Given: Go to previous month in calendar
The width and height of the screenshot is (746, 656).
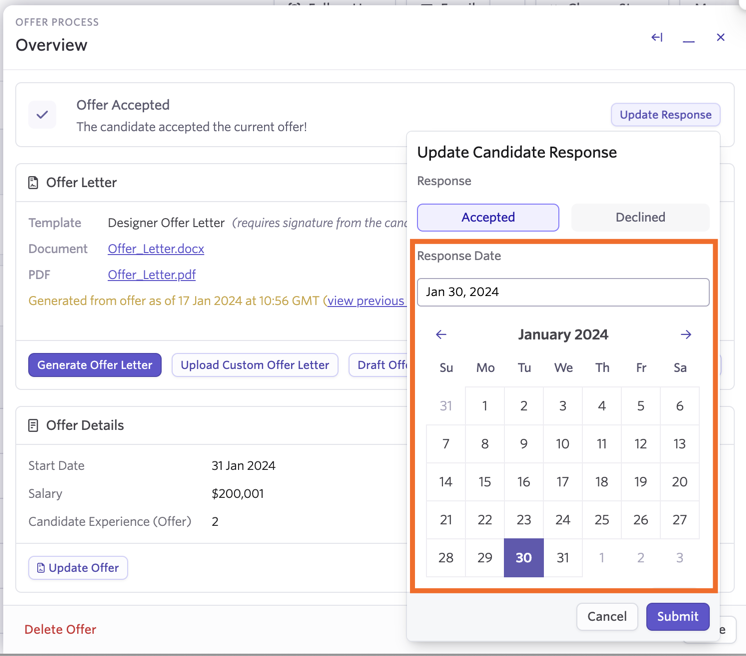Looking at the screenshot, I should click(x=441, y=334).
